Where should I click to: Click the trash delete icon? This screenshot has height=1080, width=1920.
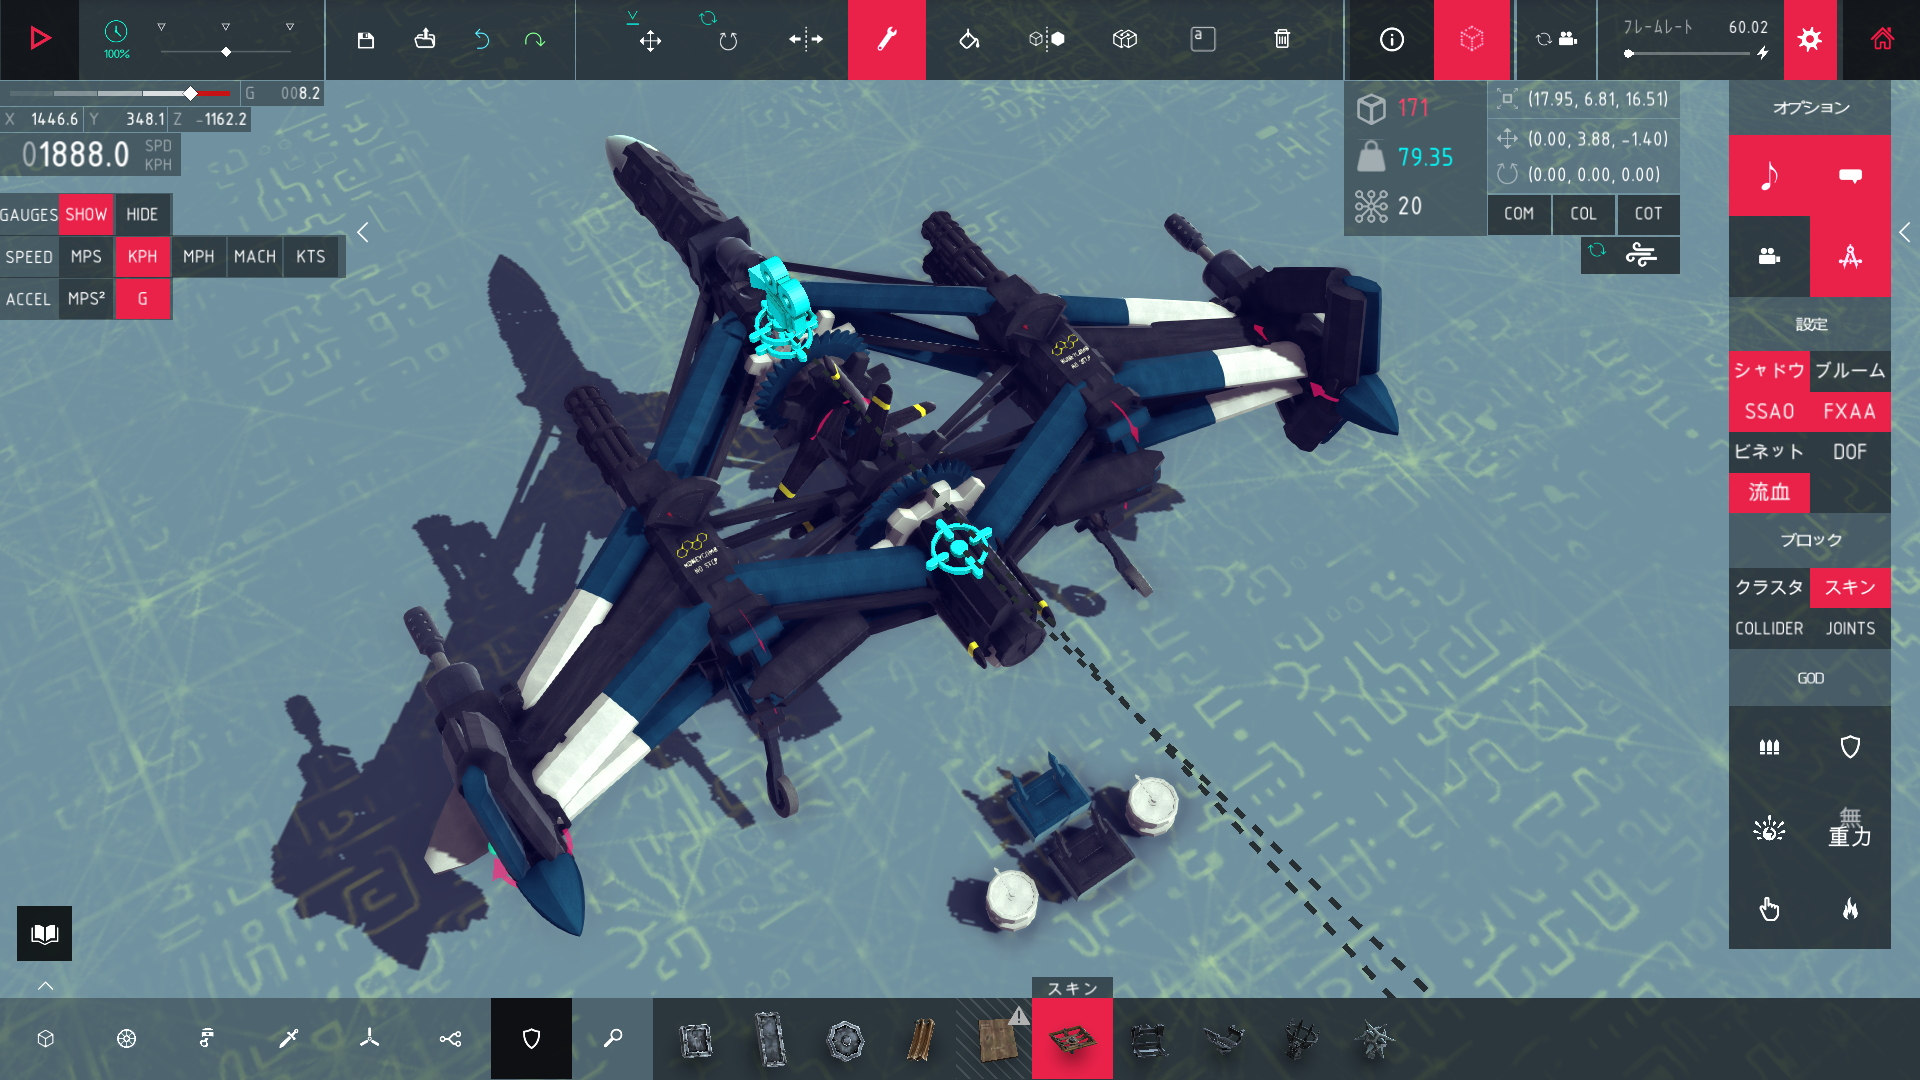(1282, 40)
